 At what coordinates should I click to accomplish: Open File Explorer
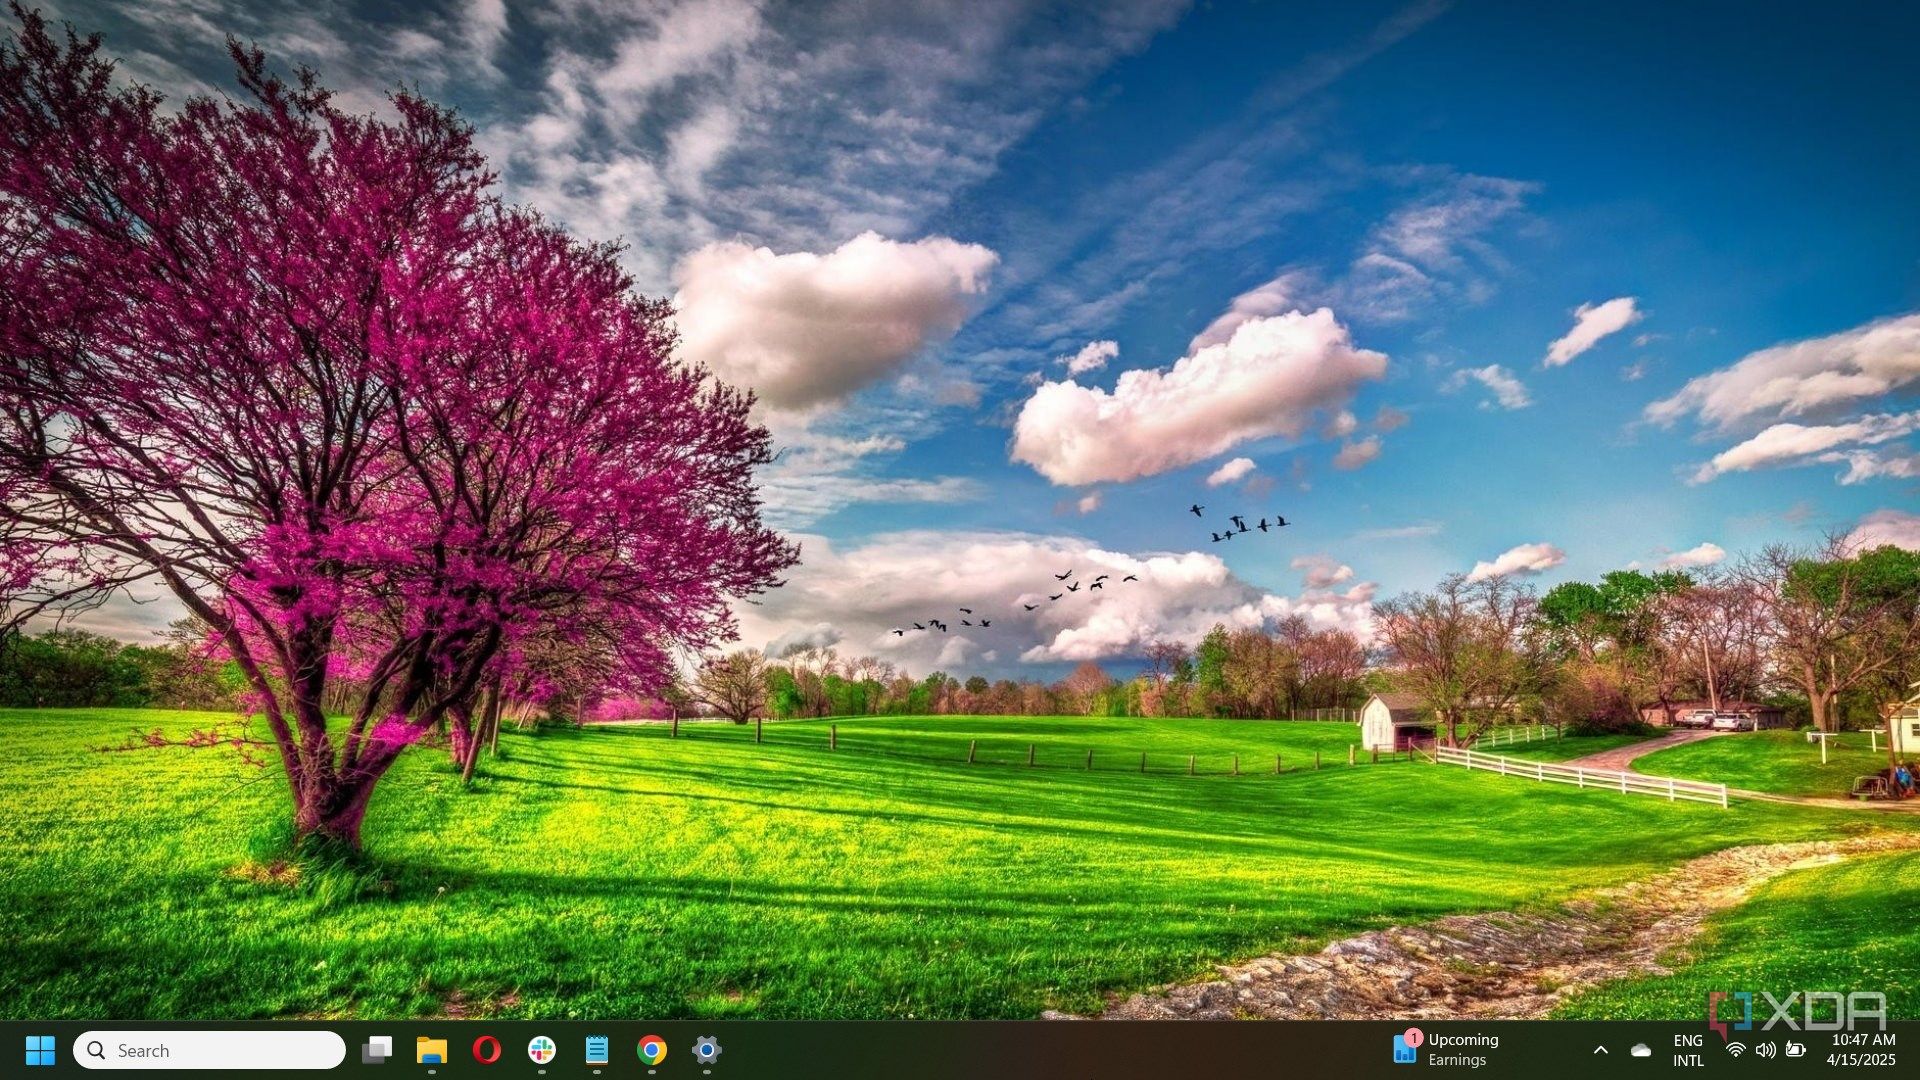coord(433,1051)
